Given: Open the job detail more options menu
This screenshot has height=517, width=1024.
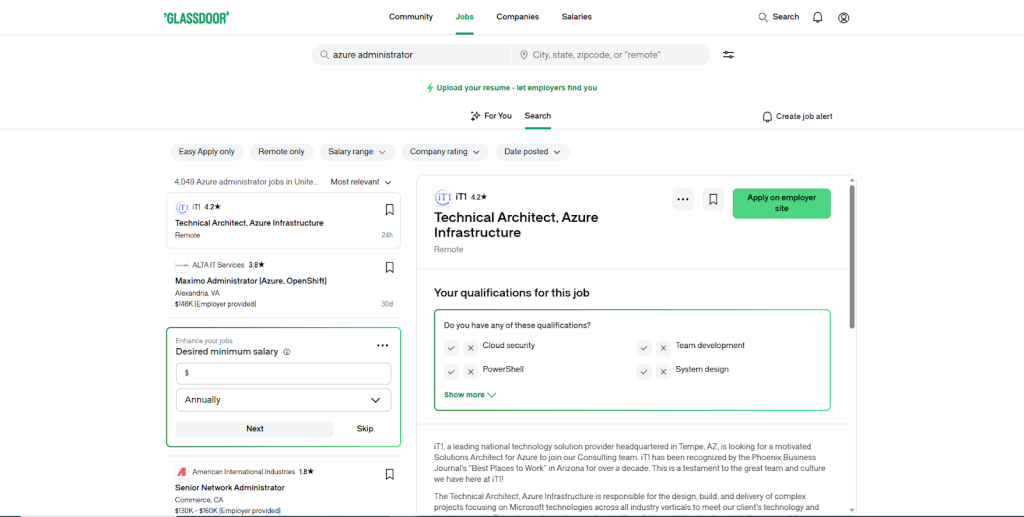Looking at the screenshot, I should pyautogui.click(x=683, y=199).
